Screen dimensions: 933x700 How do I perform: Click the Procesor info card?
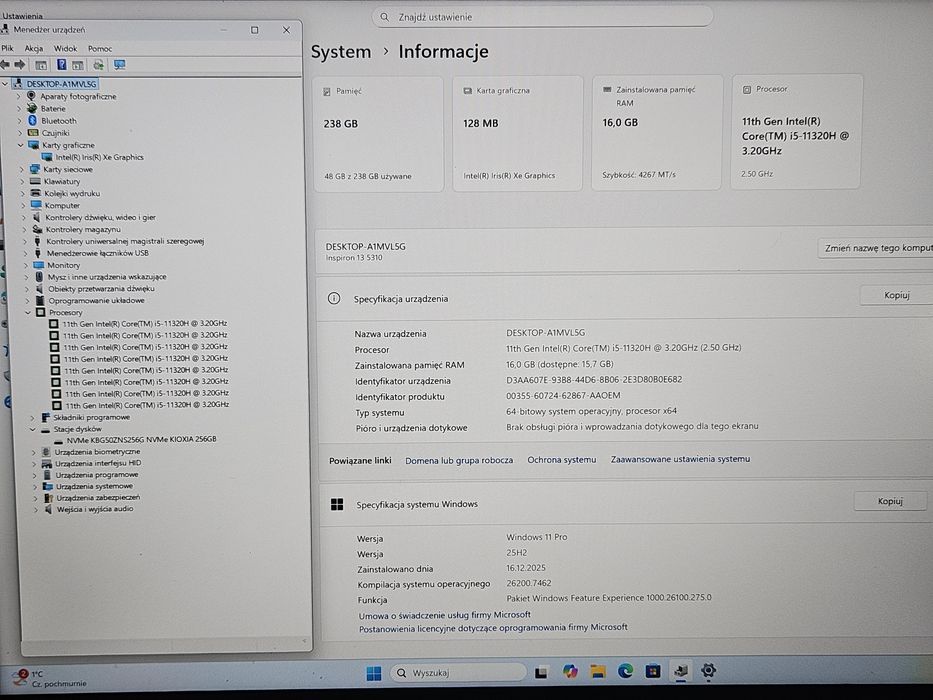coord(796,132)
